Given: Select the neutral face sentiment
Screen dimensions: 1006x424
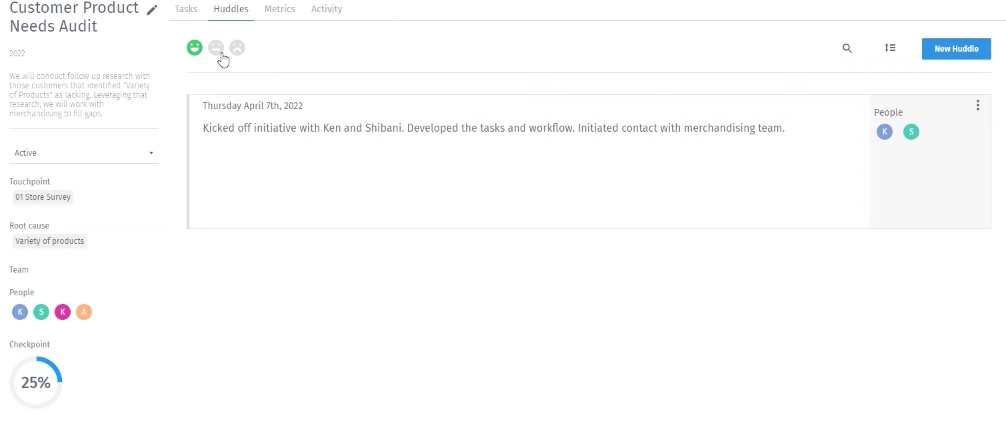Looking at the screenshot, I should [x=216, y=47].
